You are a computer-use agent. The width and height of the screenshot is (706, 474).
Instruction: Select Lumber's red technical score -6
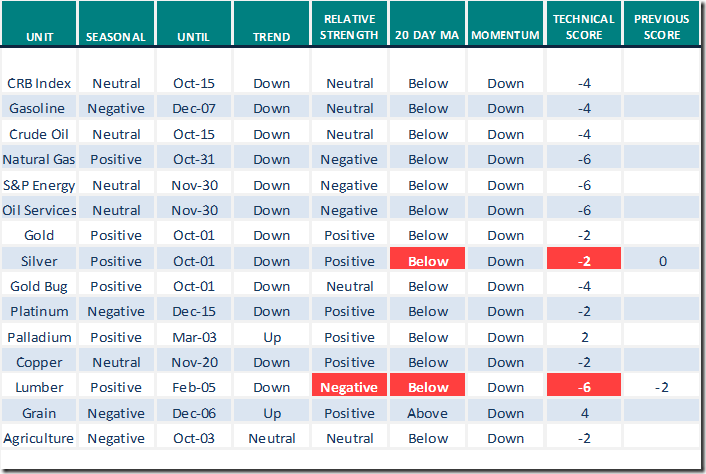coord(585,387)
